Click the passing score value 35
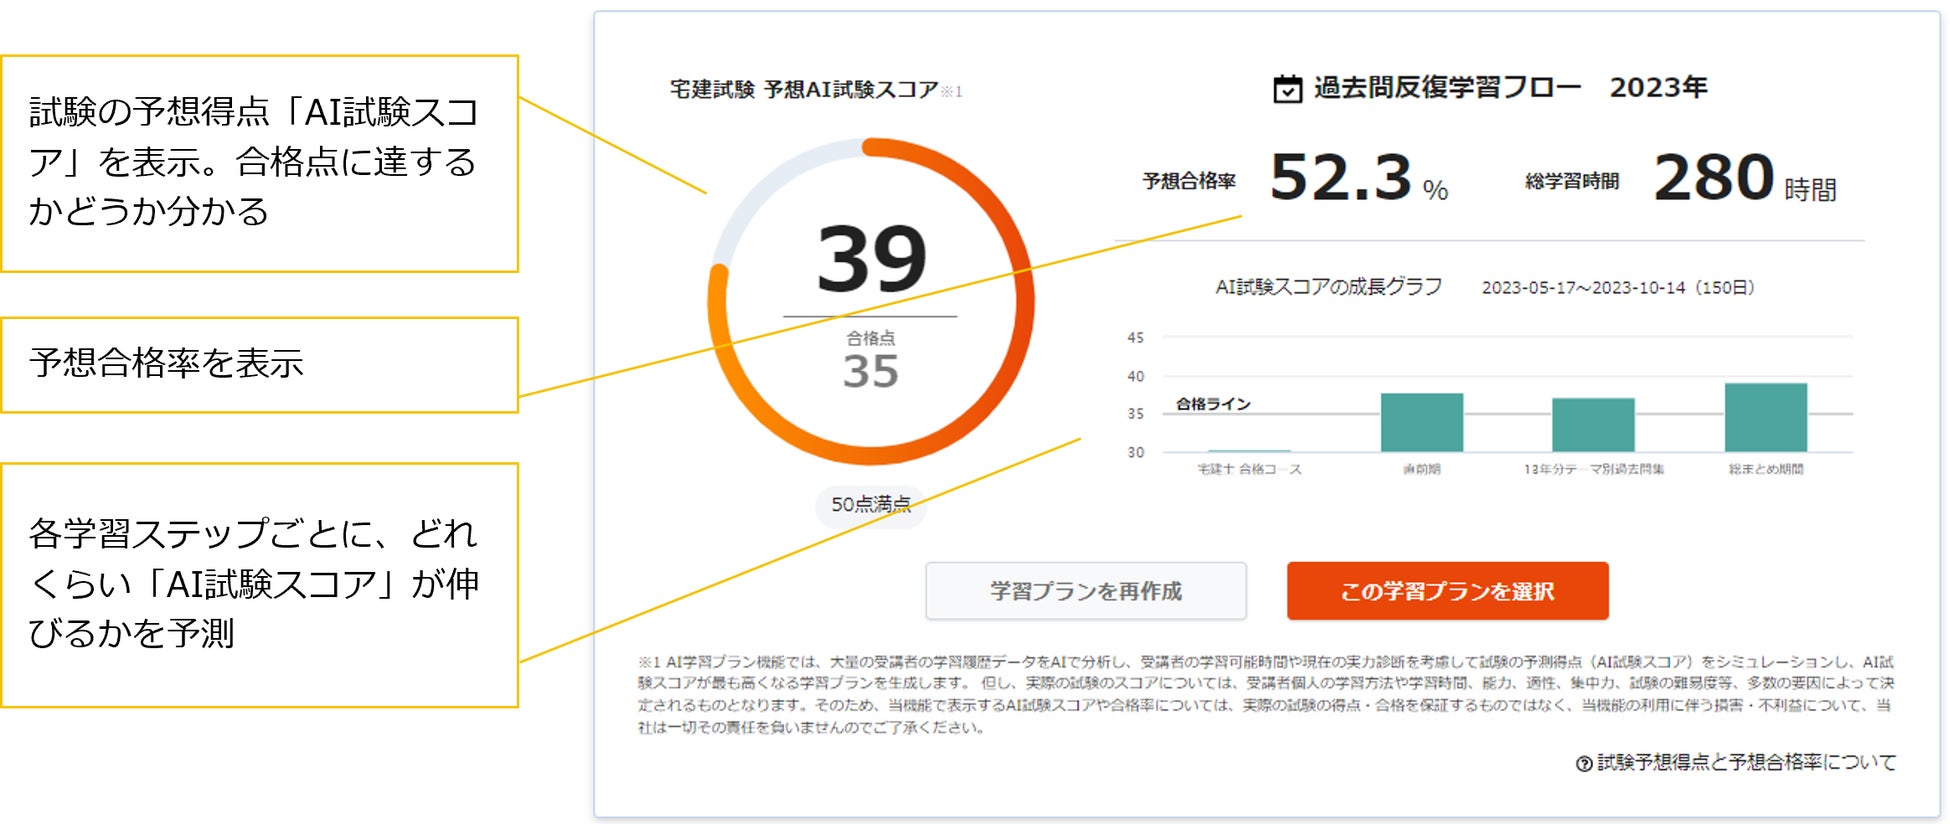This screenshot has height=824, width=1950. pyautogui.click(x=870, y=371)
